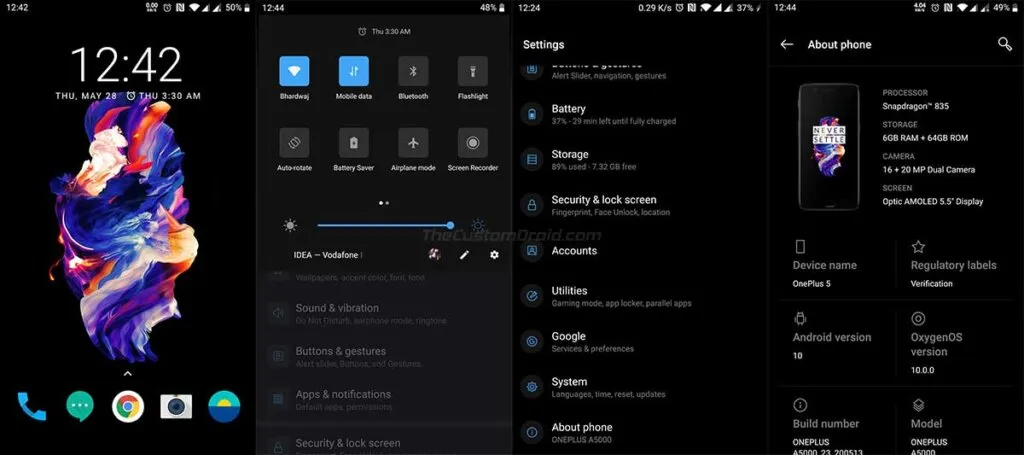Tap the alarm Thu 3:30 AM in panel
Viewport: 1024px width, 455px height.
coord(384,31)
